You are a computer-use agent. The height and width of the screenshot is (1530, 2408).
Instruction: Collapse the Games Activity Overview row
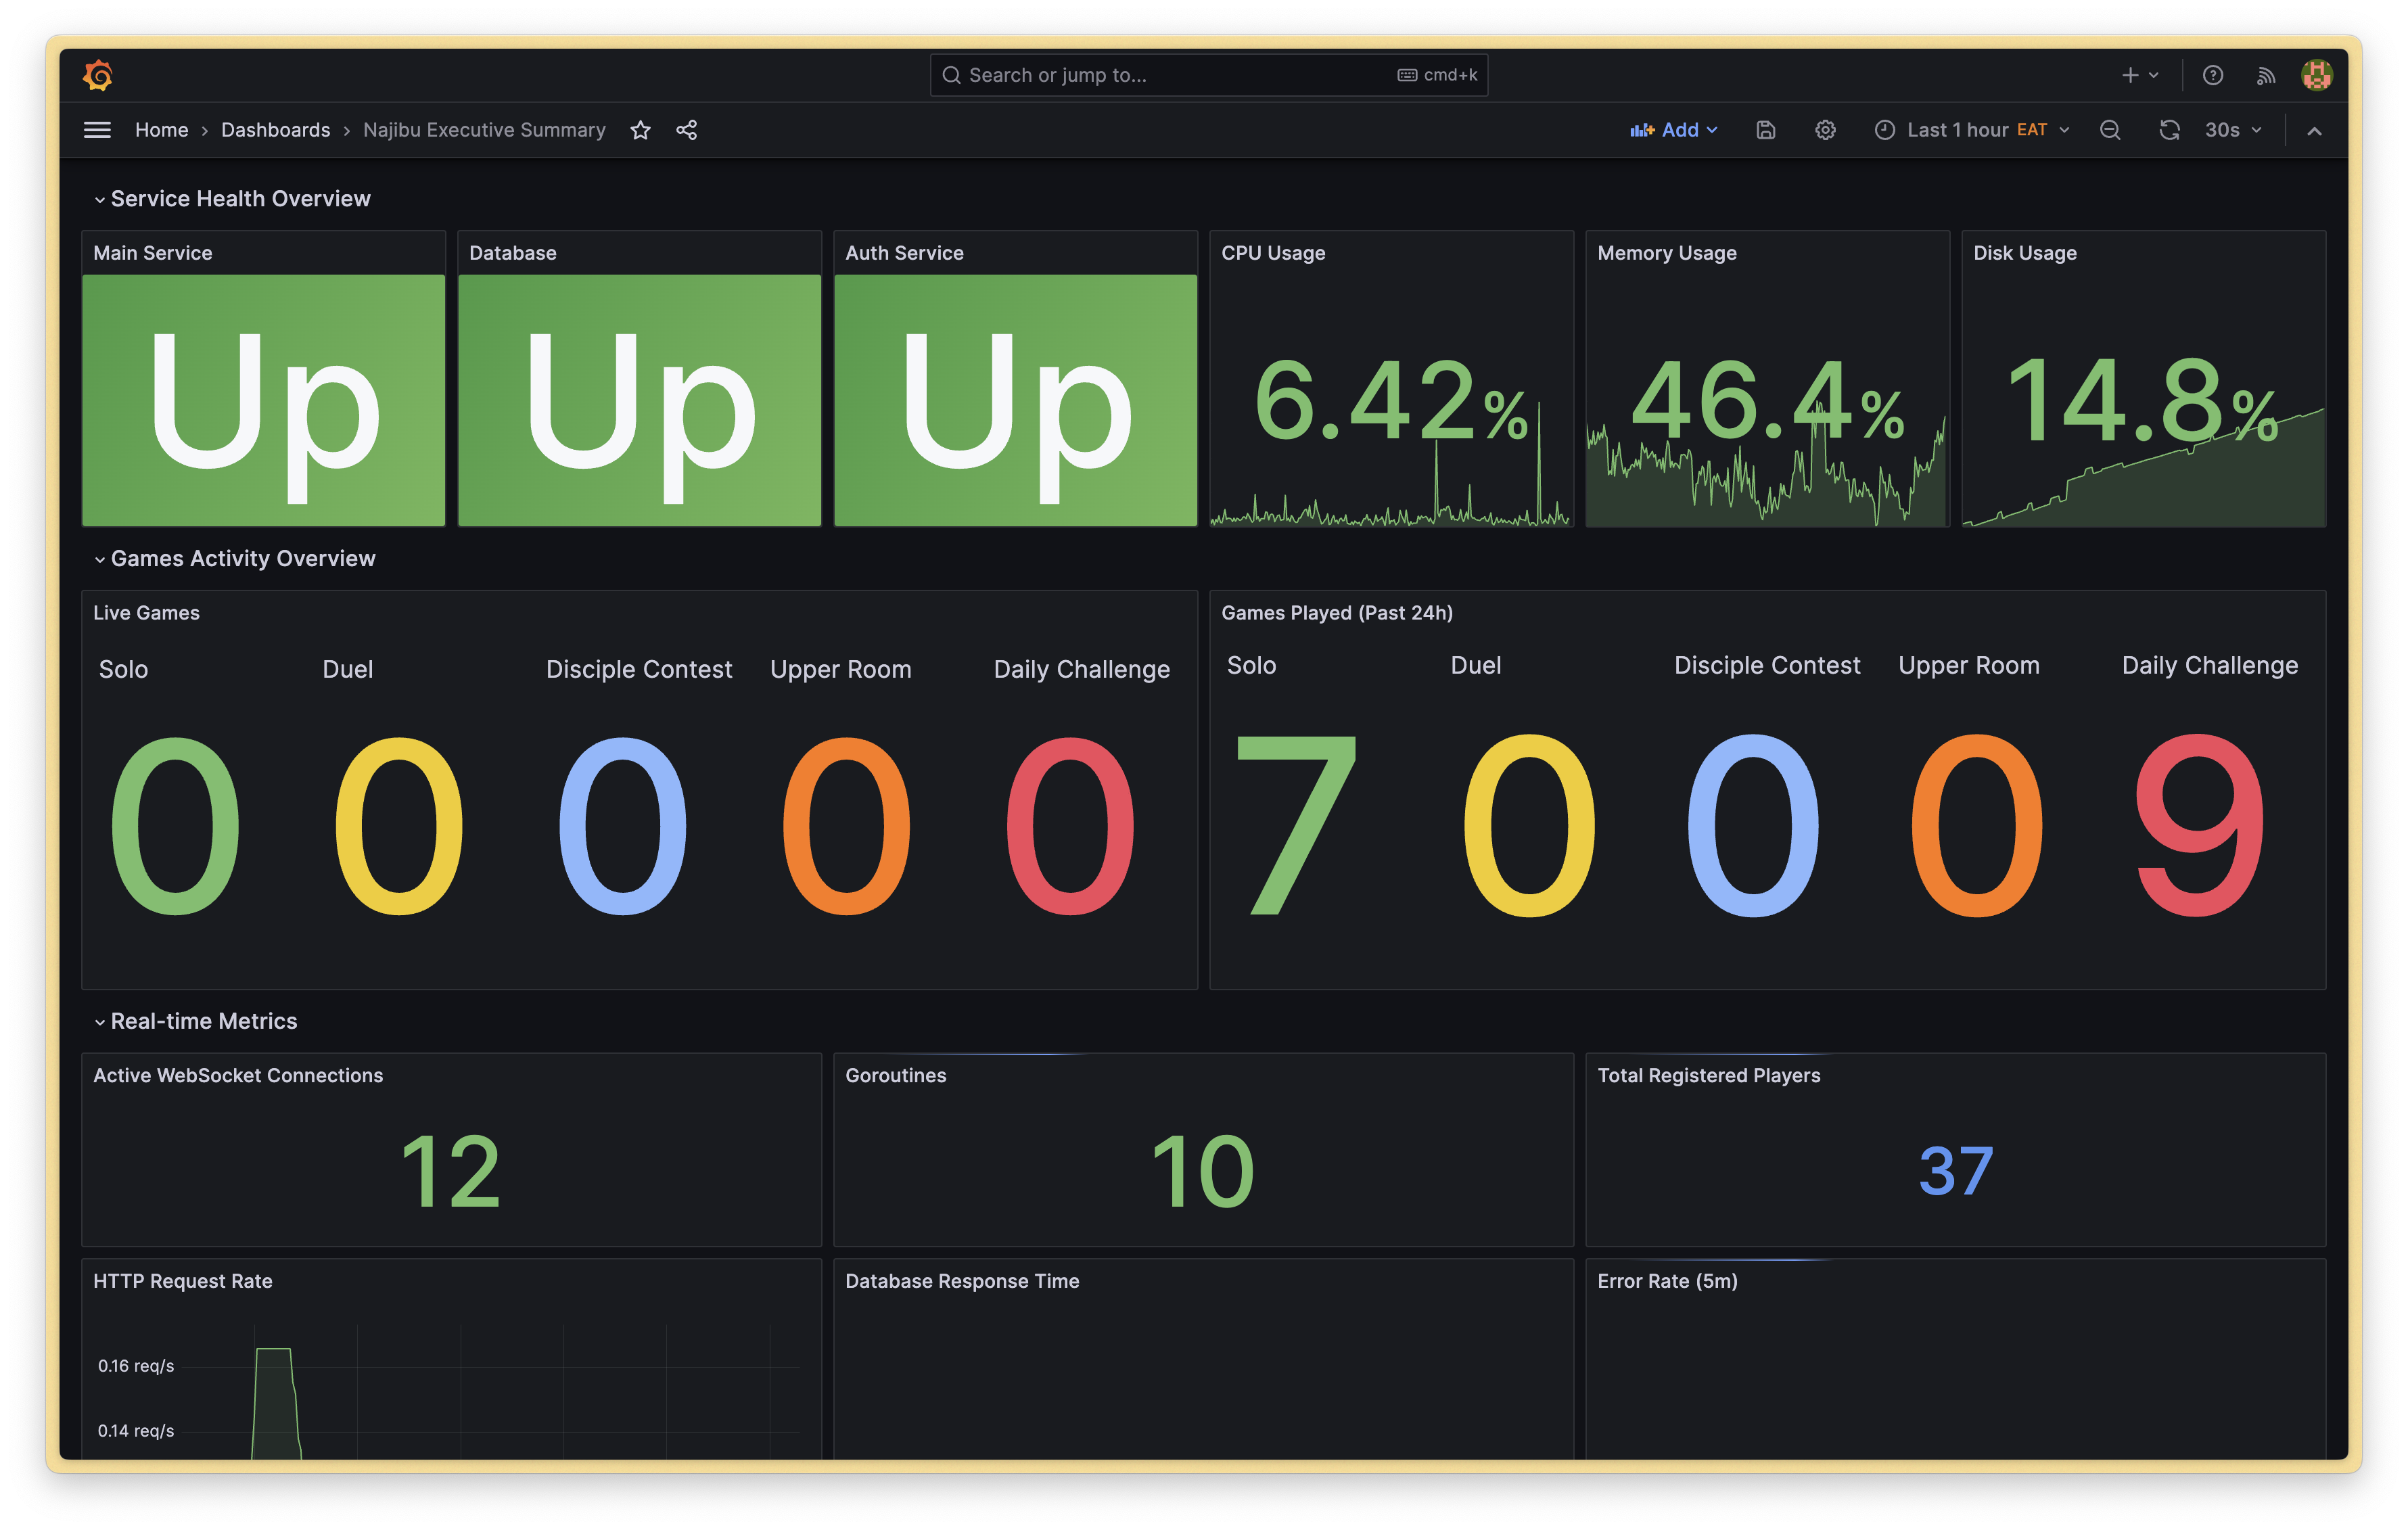(100, 560)
